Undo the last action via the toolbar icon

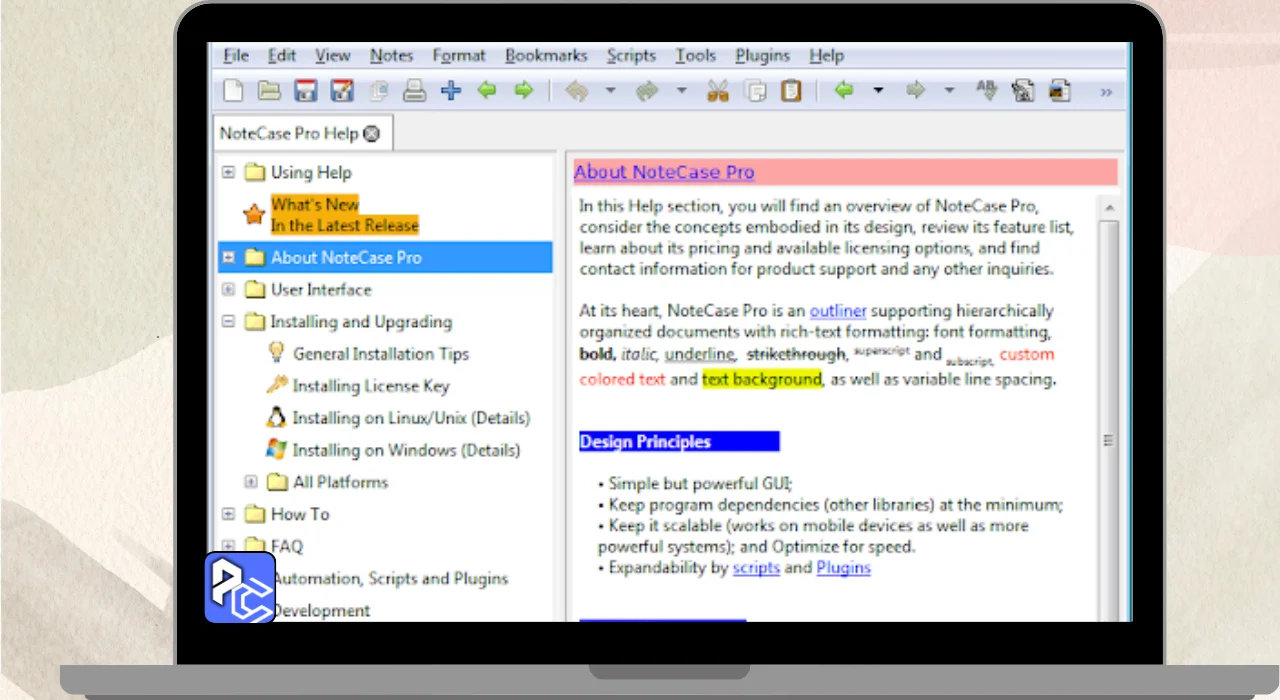click(x=576, y=91)
